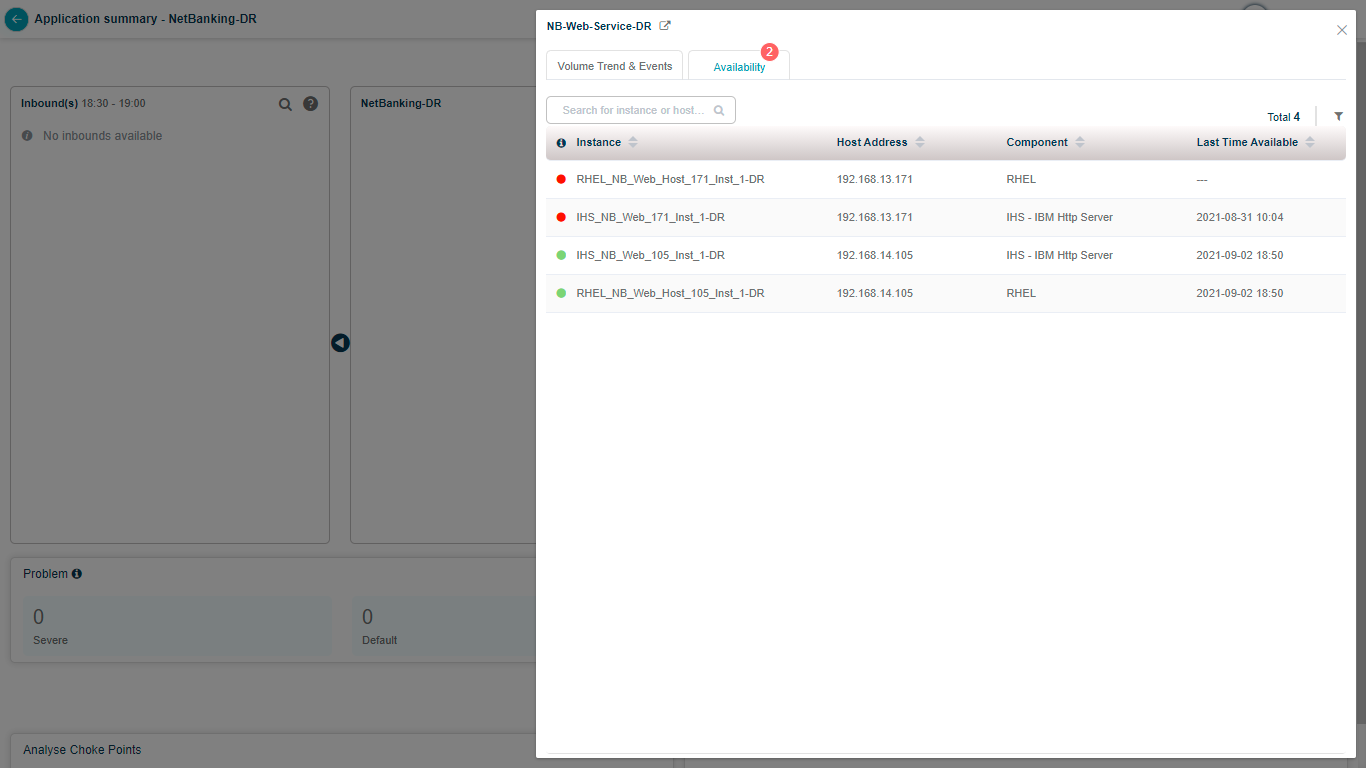This screenshot has width=1366, height=768.
Task: Select IHS_NB_Web_105_Inst_1-DR instance row
Action: [650, 256]
